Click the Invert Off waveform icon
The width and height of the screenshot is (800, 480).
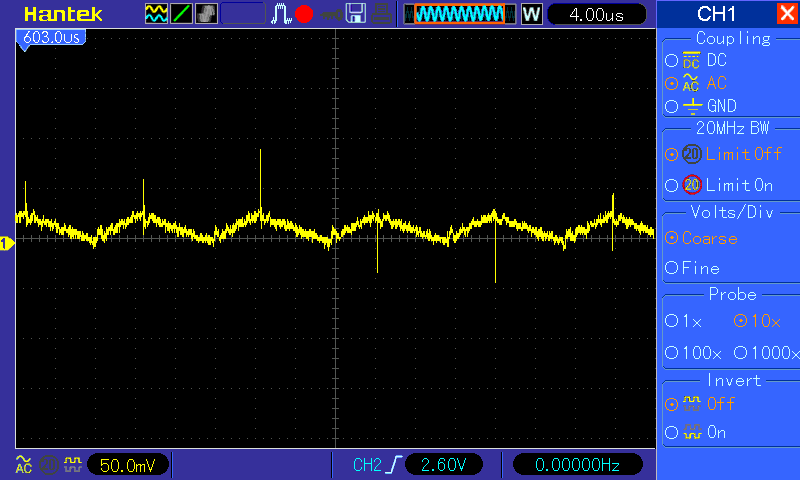click(692, 404)
